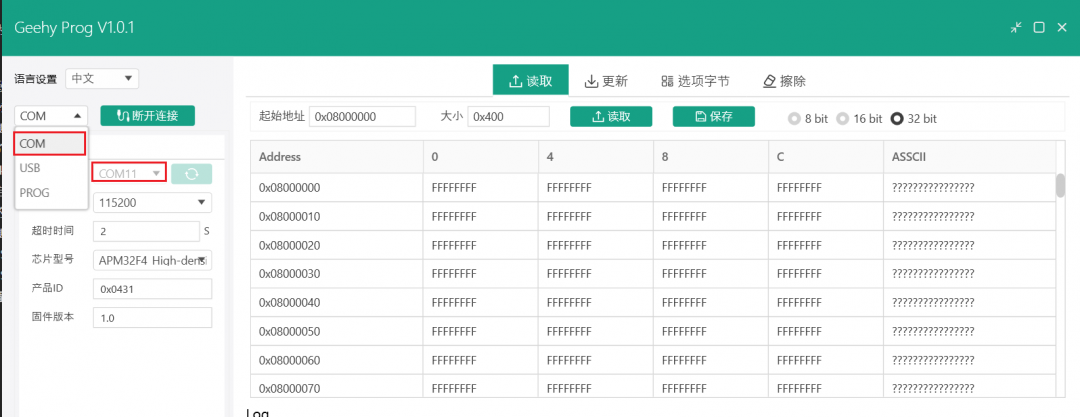The width and height of the screenshot is (1080, 417).
Task: Click the 超时时间 input field
Action: (x=146, y=232)
